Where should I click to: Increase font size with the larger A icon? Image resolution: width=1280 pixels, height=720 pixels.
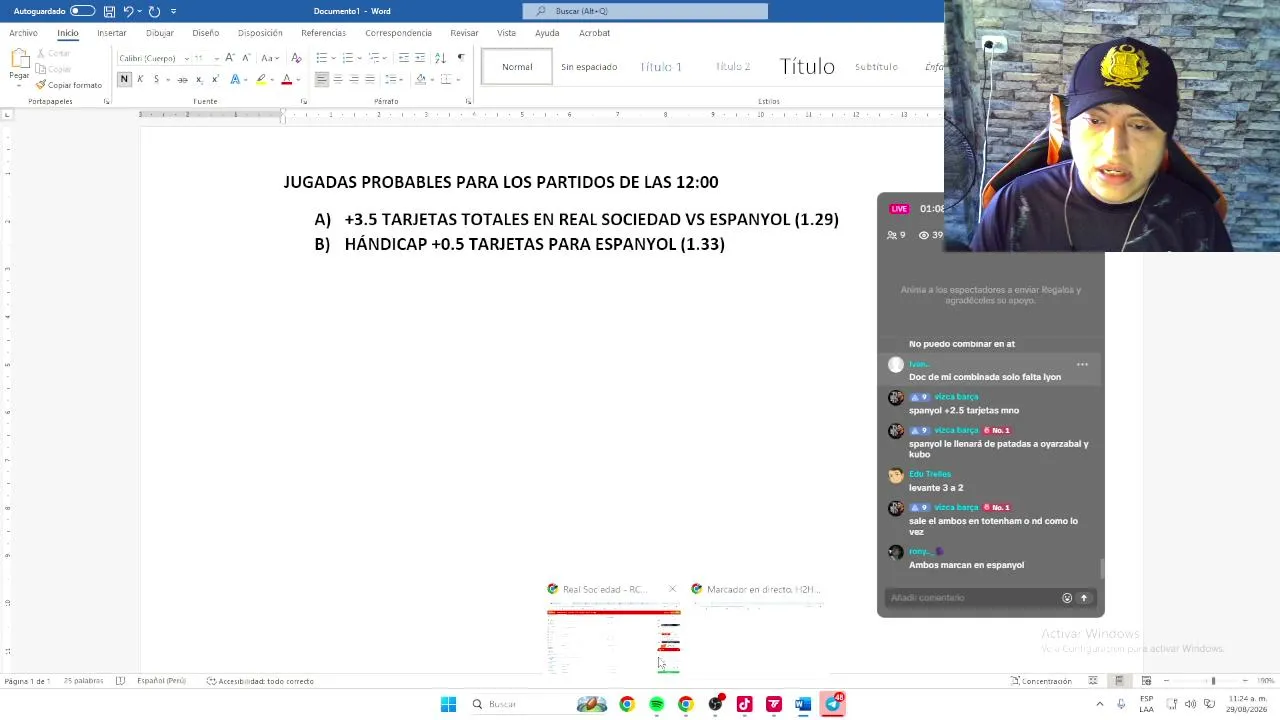[x=230, y=58]
